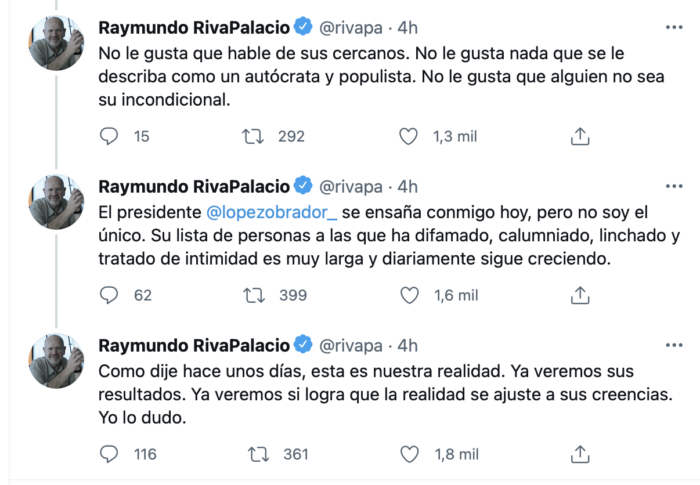
Task: Like the tweet with 1,8 mil likes
Action: 408,454
